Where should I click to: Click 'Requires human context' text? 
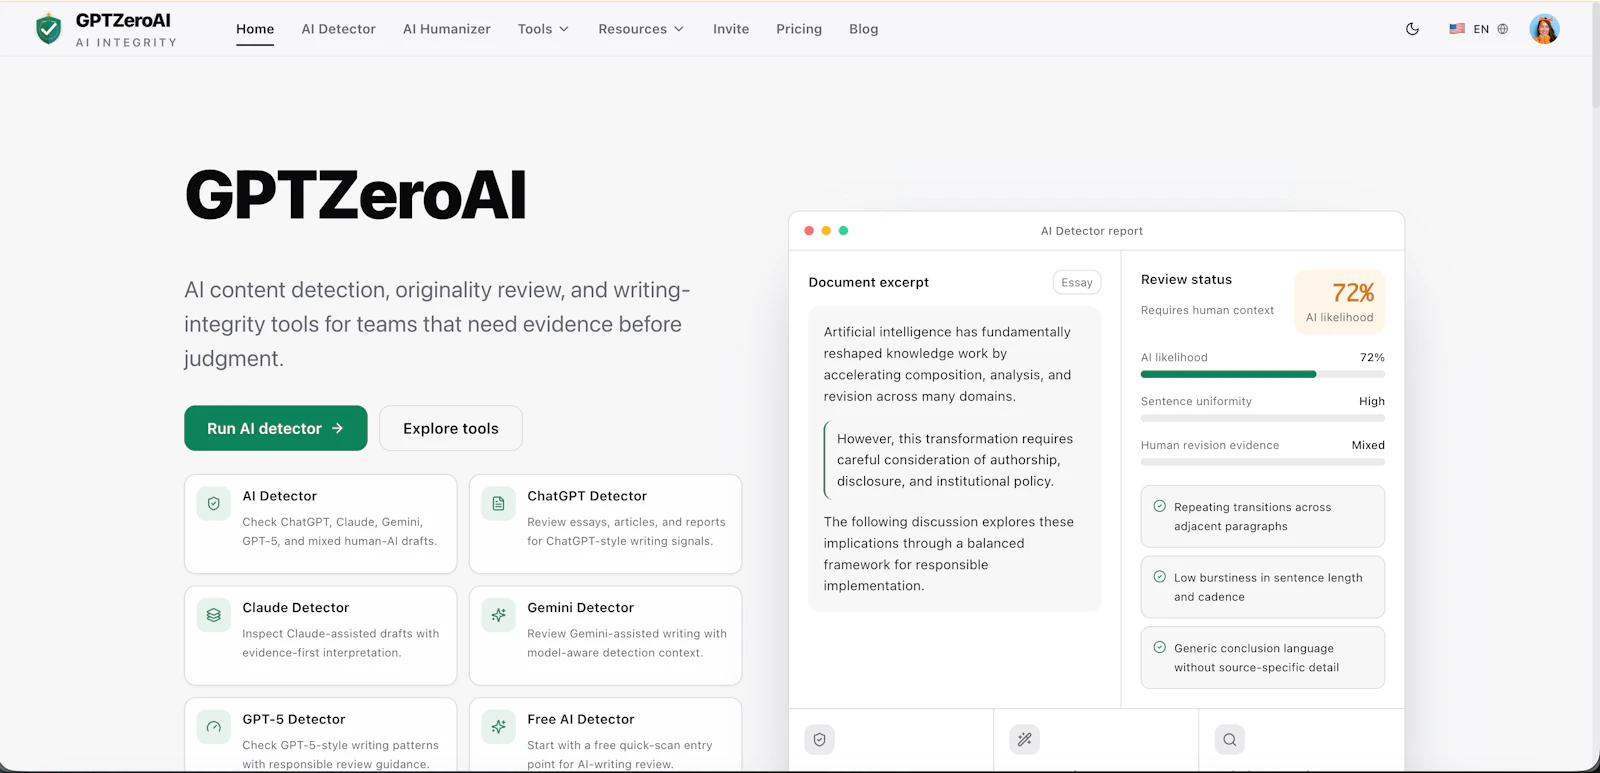[x=1207, y=311]
